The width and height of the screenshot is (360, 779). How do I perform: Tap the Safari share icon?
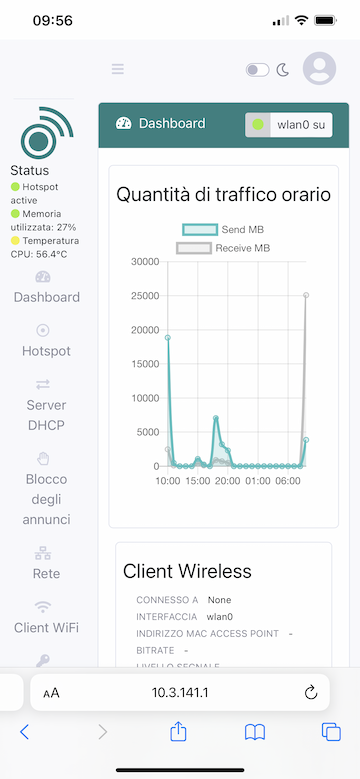pyautogui.click(x=178, y=731)
